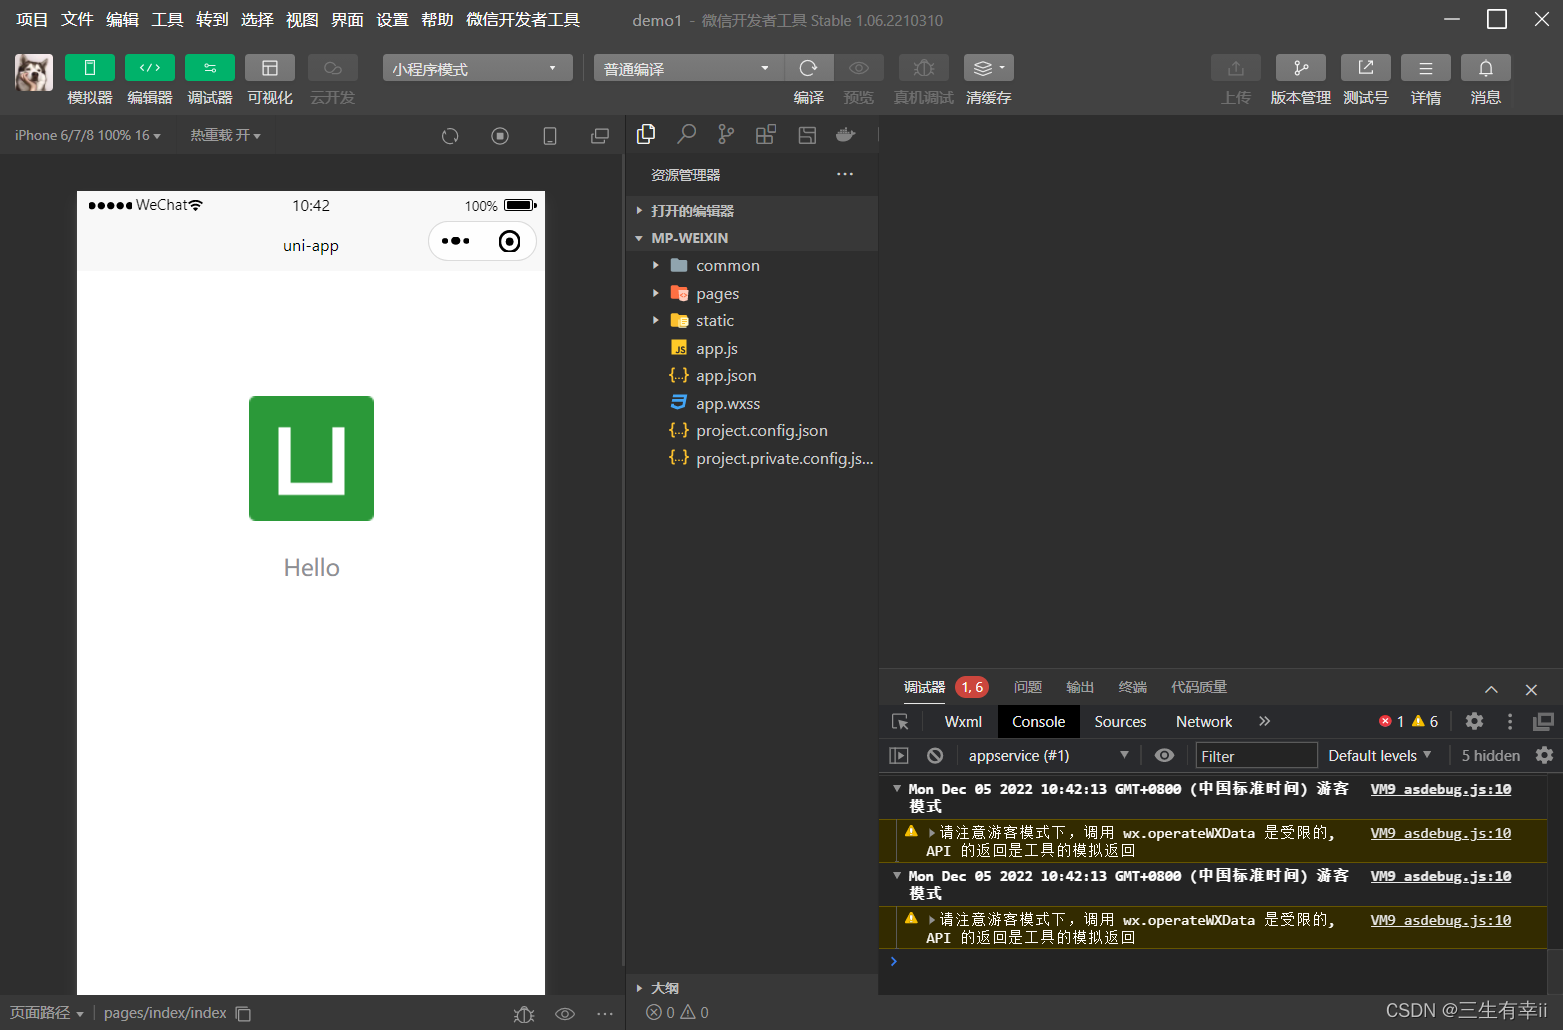This screenshot has width=1563, height=1030.
Task: Open the 小程序模式 mode dropdown
Action: click(x=477, y=67)
